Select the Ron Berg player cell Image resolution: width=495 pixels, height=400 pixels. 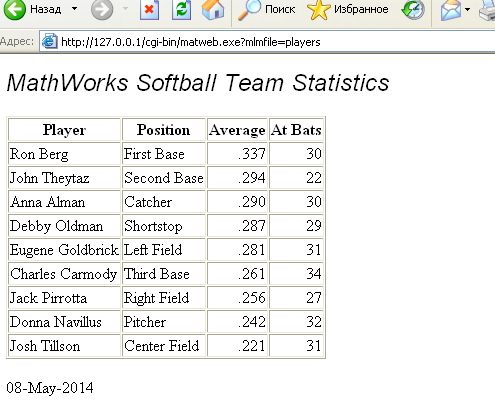point(64,154)
